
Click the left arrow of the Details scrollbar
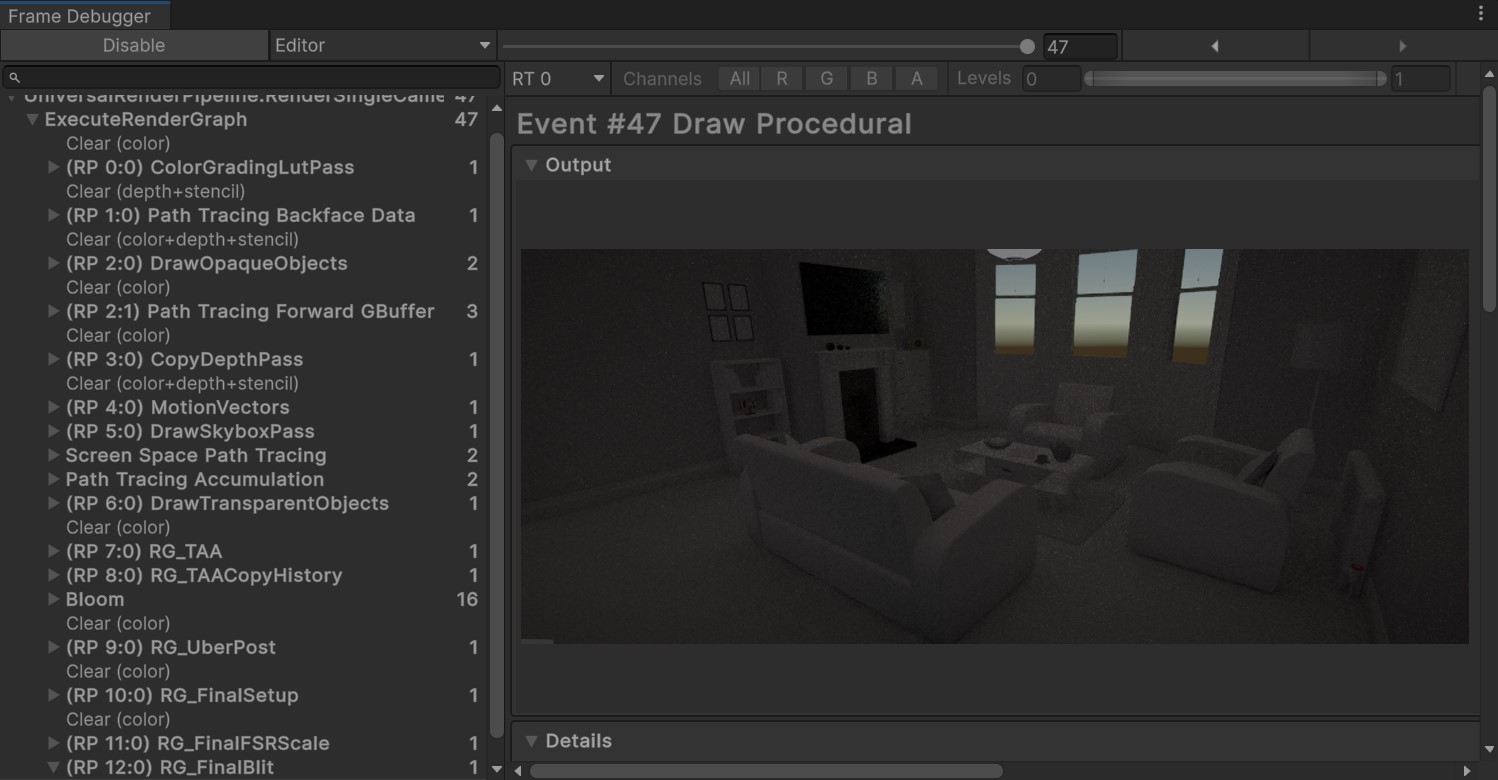pos(519,771)
